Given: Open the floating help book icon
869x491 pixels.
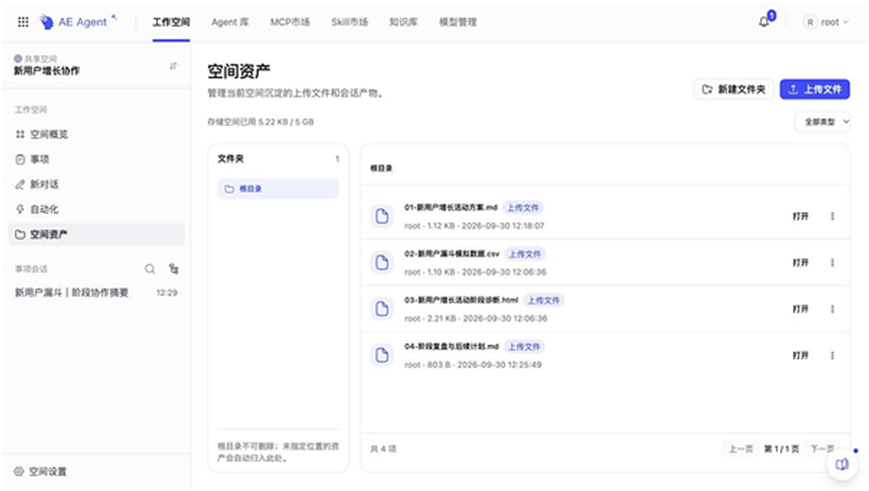Looking at the screenshot, I should click(842, 464).
